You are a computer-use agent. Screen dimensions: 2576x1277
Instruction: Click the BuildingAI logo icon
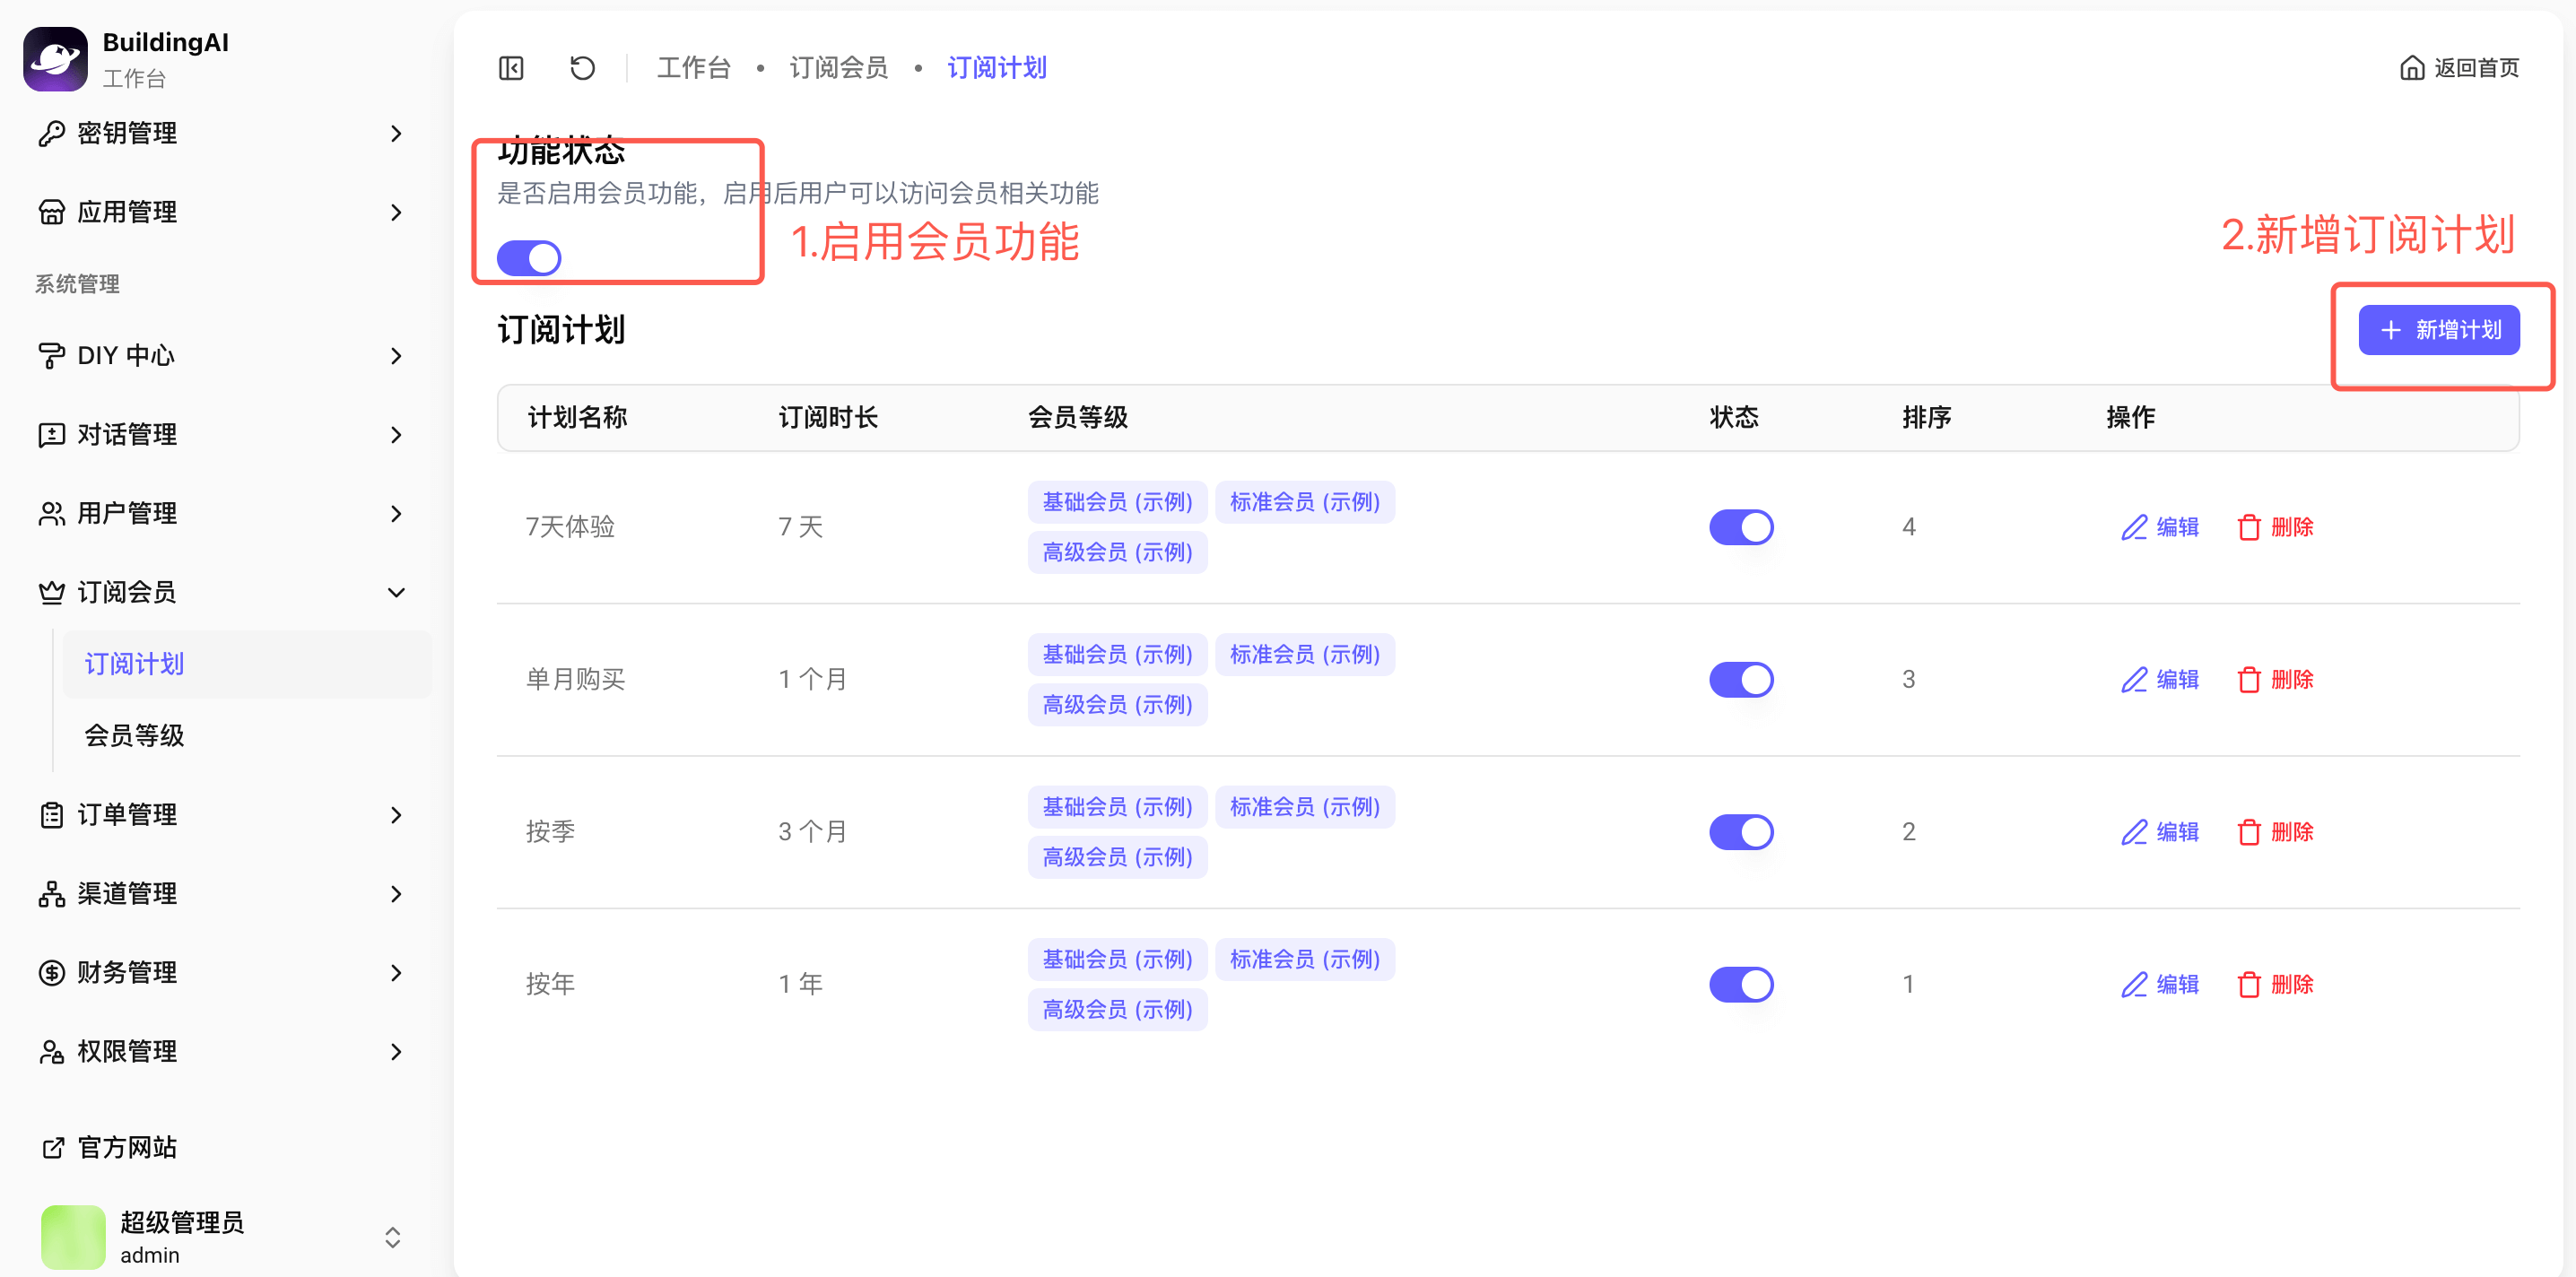click(55, 59)
